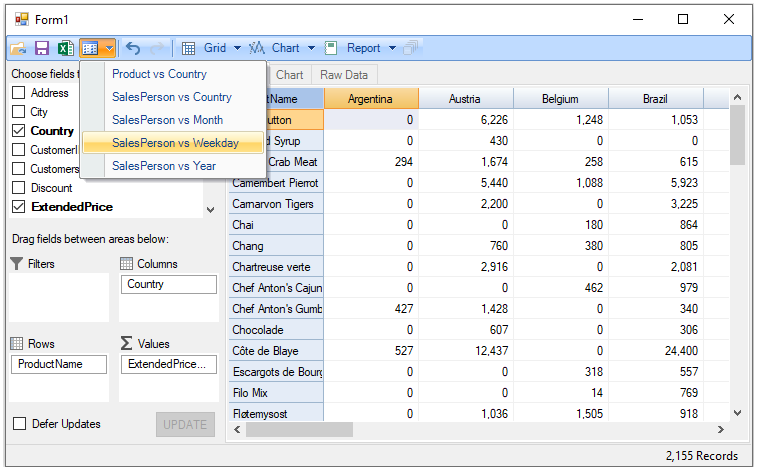
Task: Click the Export to Excel icon
Action: click(65, 48)
